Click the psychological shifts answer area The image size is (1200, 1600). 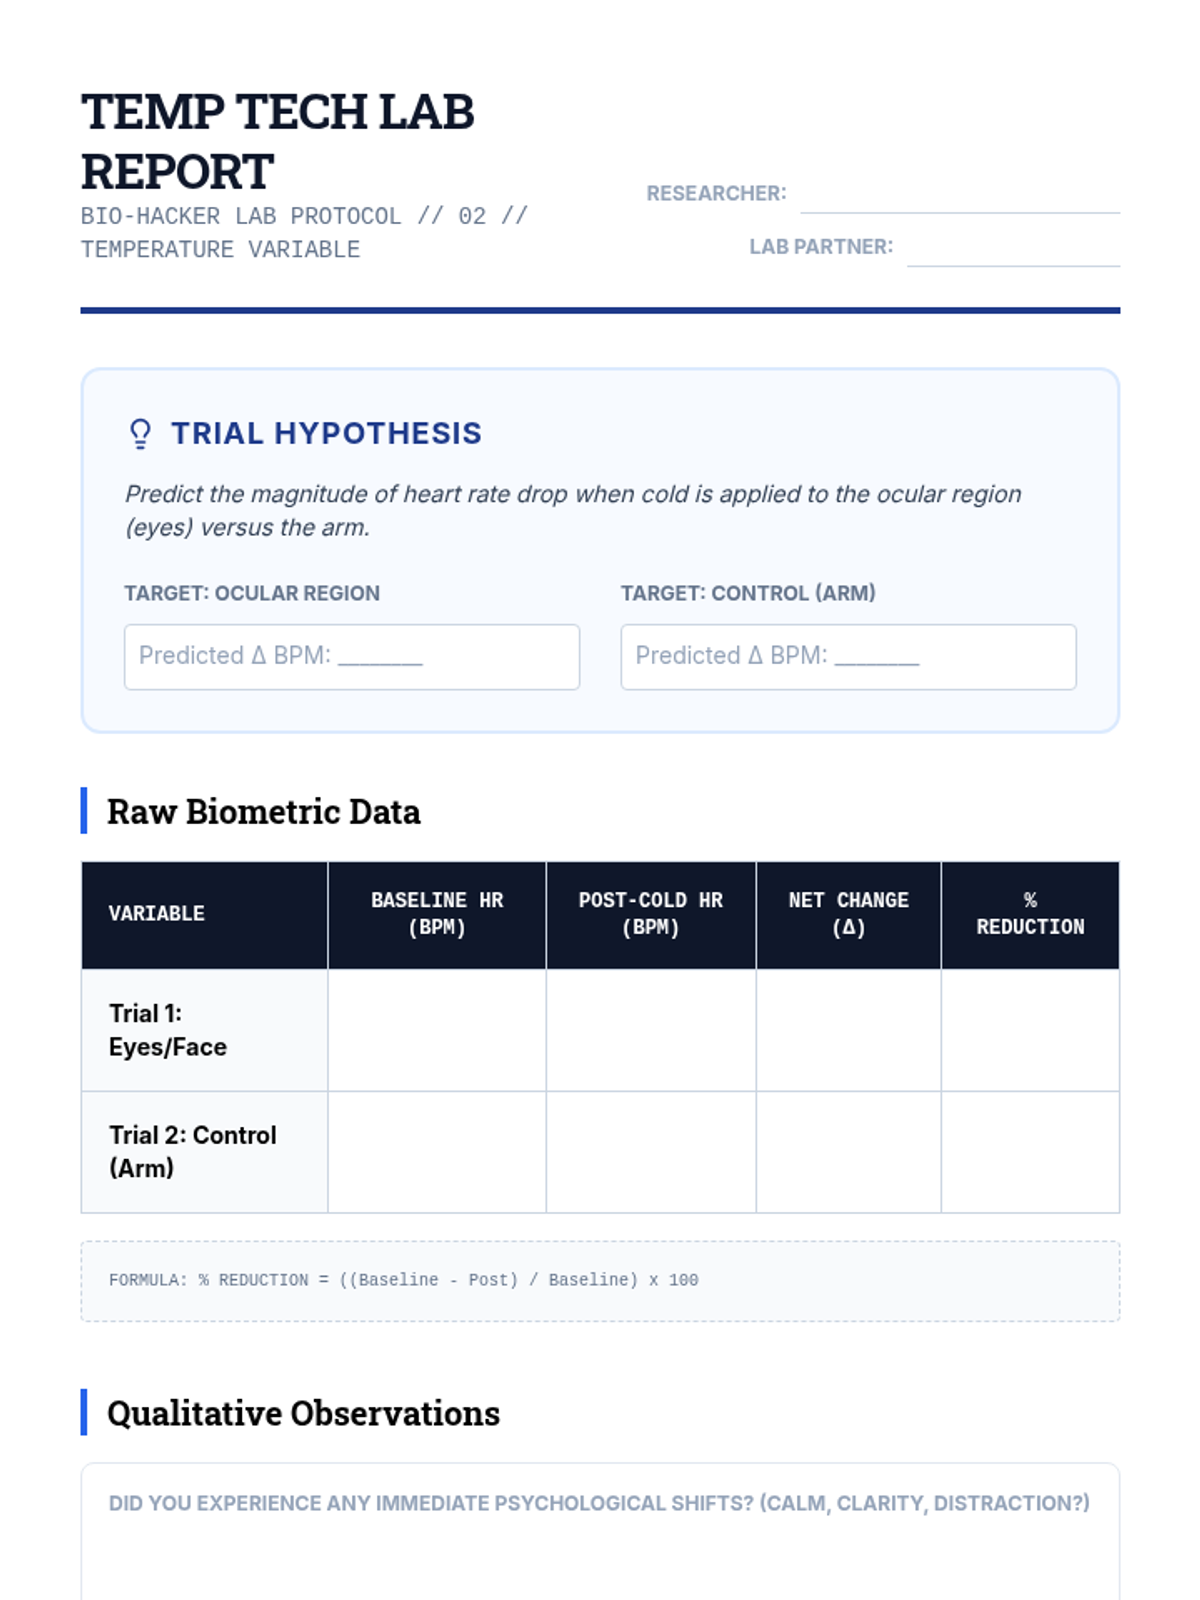tap(600, 1560)
